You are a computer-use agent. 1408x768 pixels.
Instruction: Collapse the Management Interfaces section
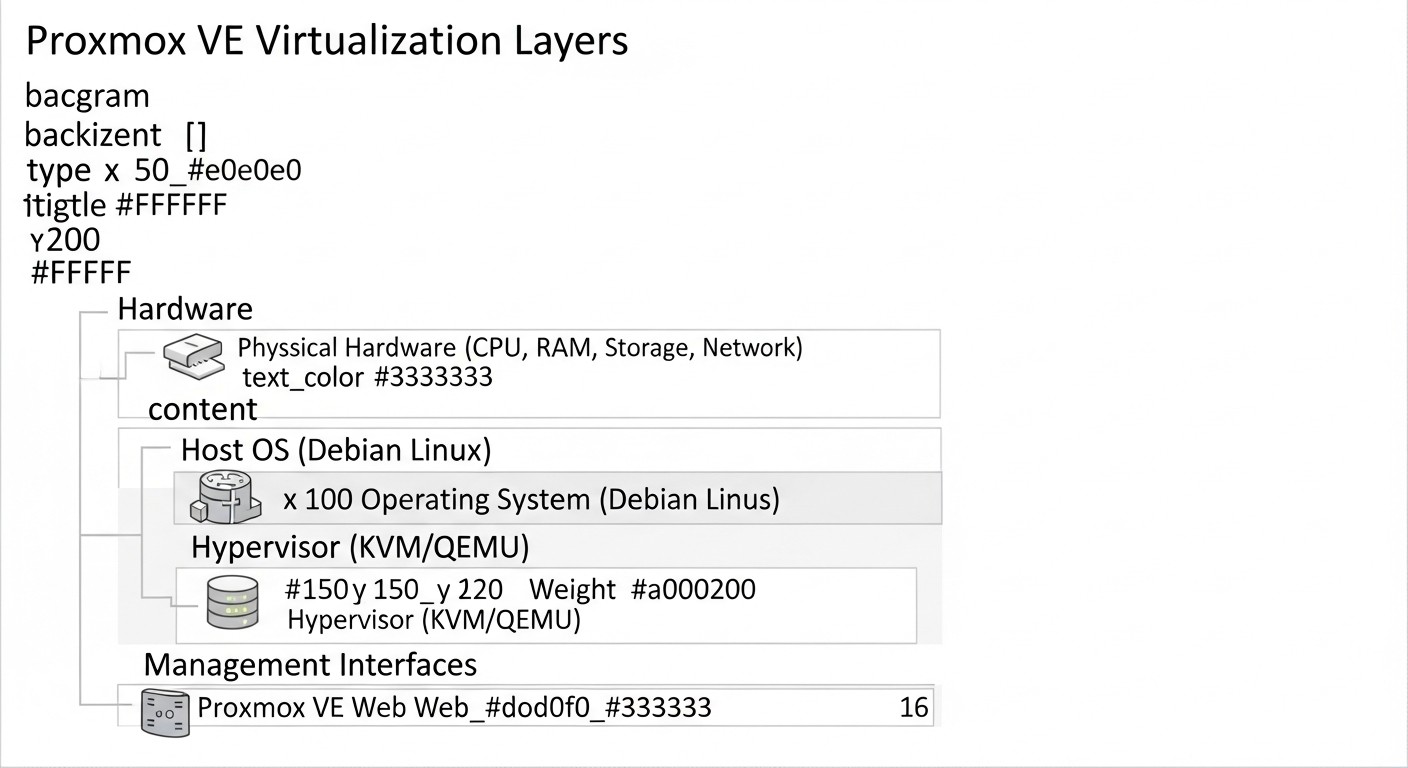310,664
